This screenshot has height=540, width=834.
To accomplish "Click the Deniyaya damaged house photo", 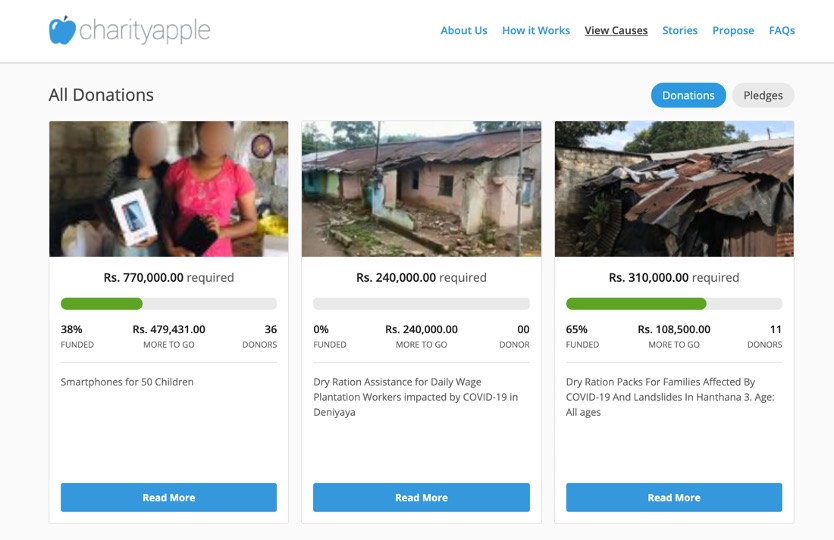I will 421,189.
